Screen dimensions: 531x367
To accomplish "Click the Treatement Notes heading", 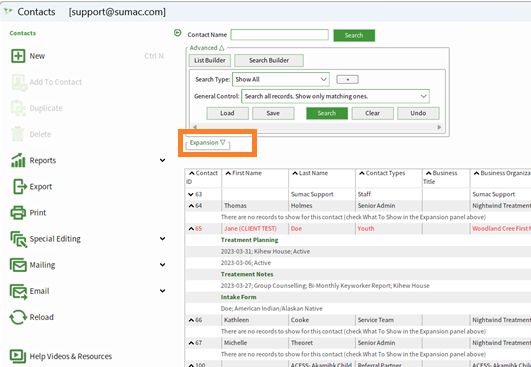I will click(247, 274).
